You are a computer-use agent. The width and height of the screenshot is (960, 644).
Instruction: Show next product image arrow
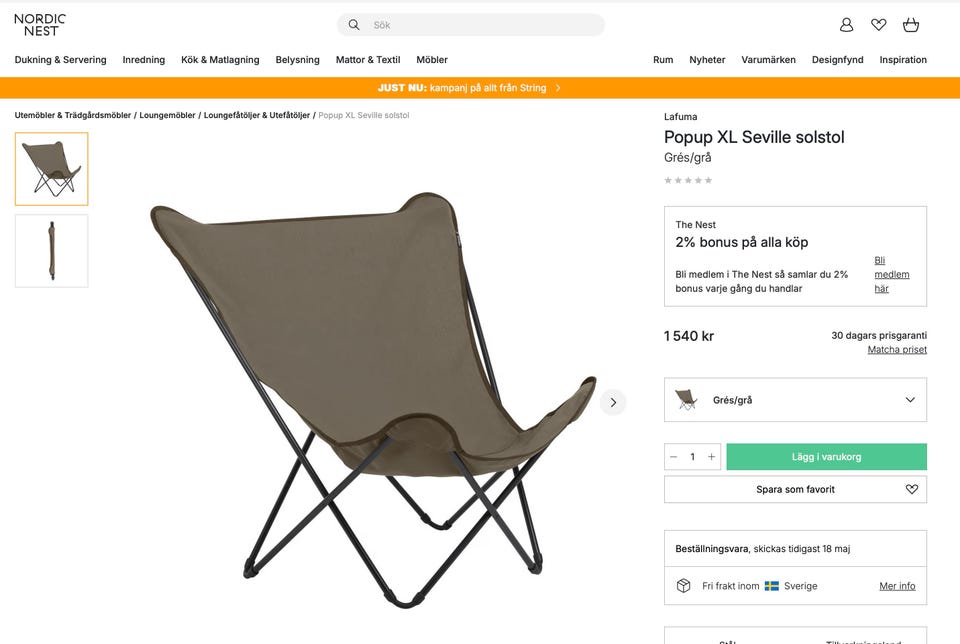pos(613,402)
